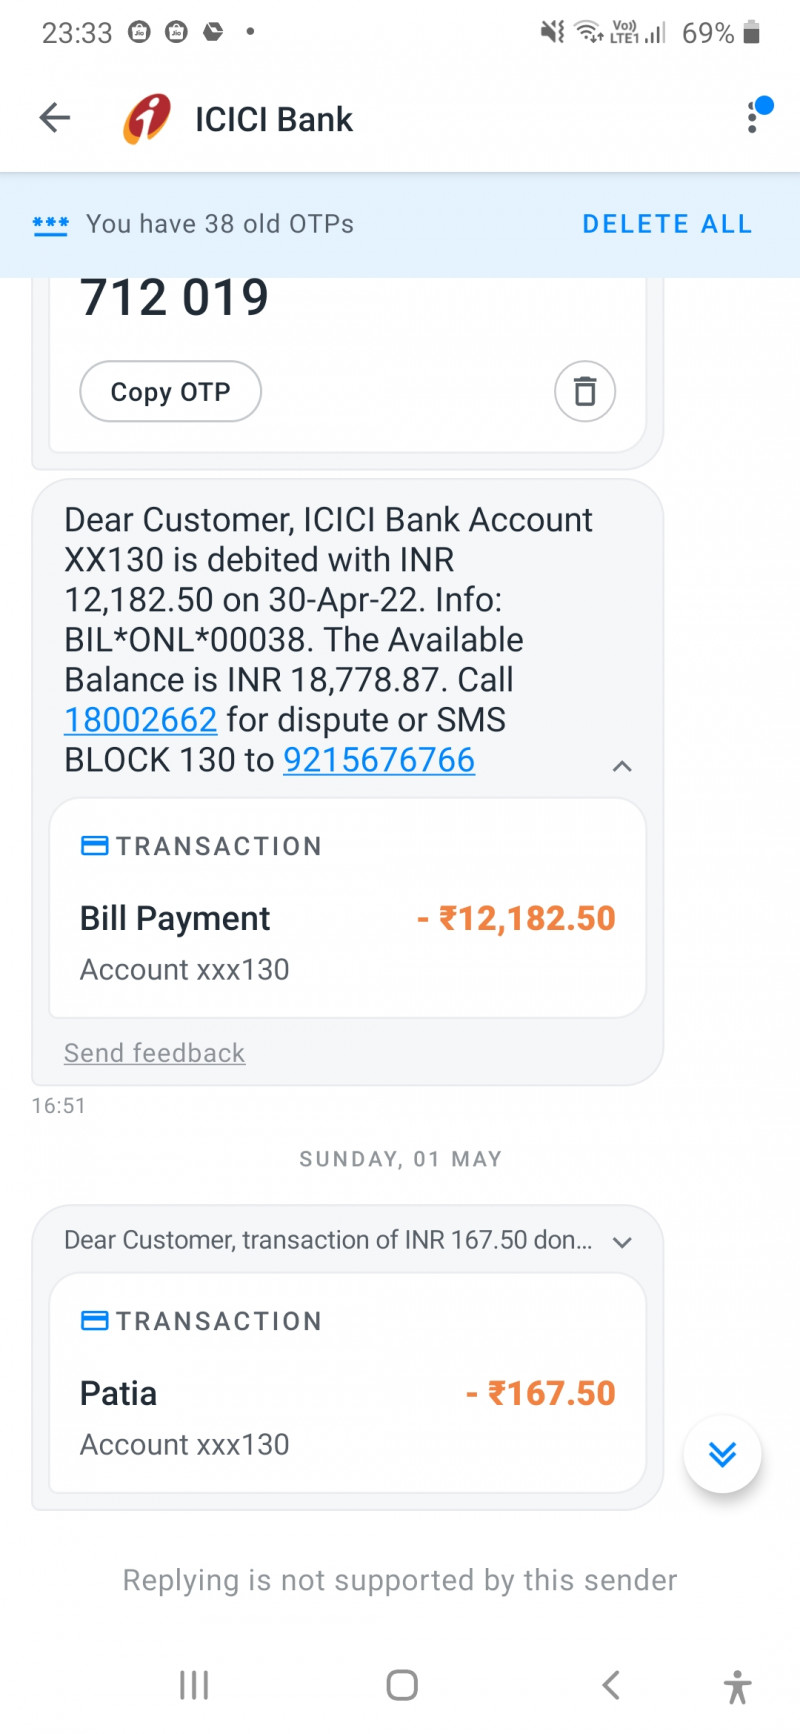Tap the back arrow in header
Image resolution: width=800 pixels, height=1734 pixels.
point(55,118)
